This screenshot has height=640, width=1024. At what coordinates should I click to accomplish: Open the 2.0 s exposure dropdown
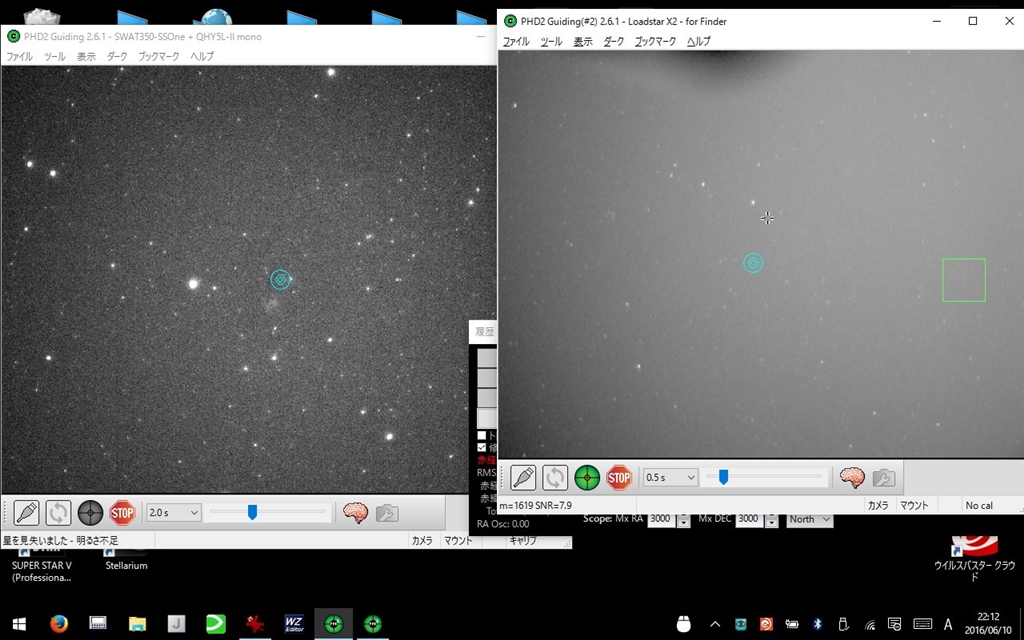[x=173, y=513]
